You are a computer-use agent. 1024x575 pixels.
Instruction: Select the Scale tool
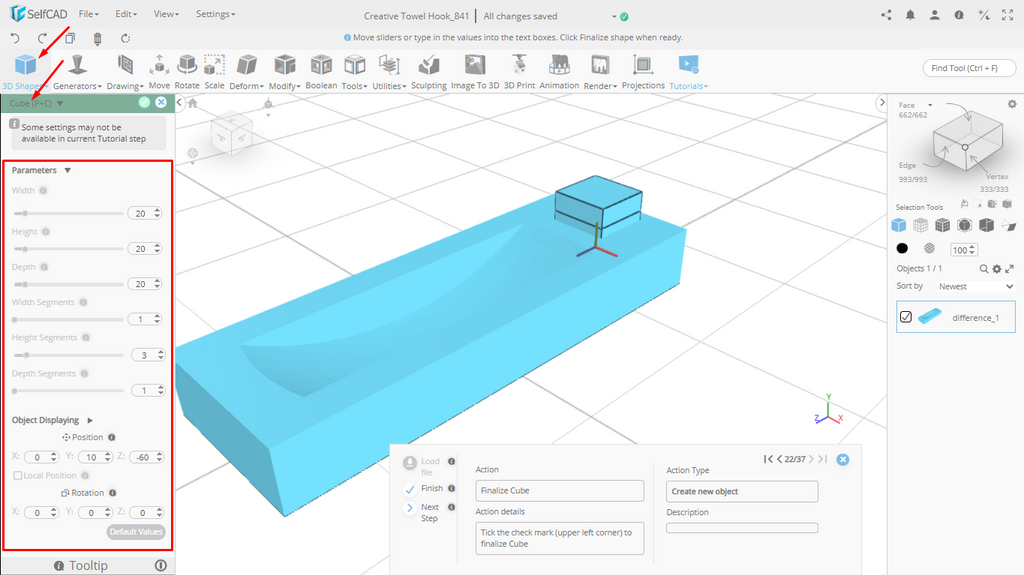(214, 72)
